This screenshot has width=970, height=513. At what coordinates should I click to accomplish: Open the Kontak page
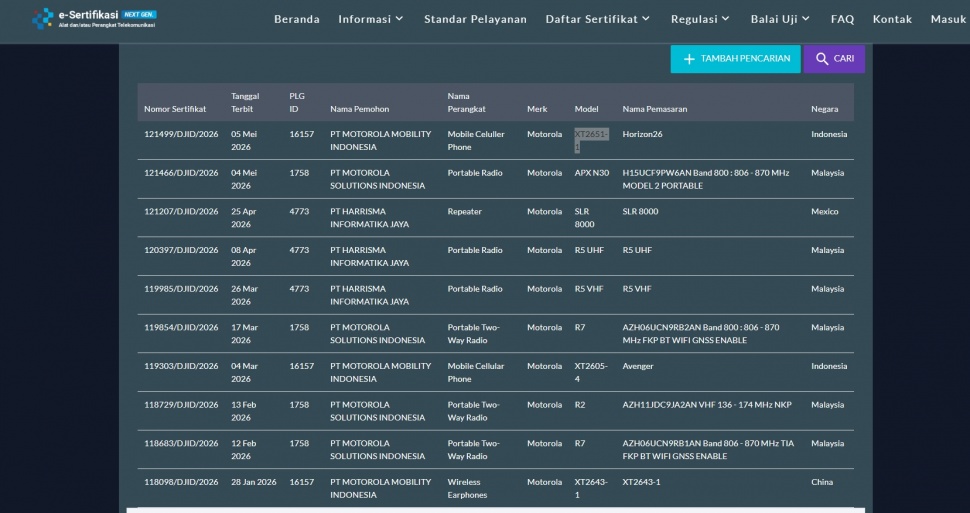coord(892,19)
